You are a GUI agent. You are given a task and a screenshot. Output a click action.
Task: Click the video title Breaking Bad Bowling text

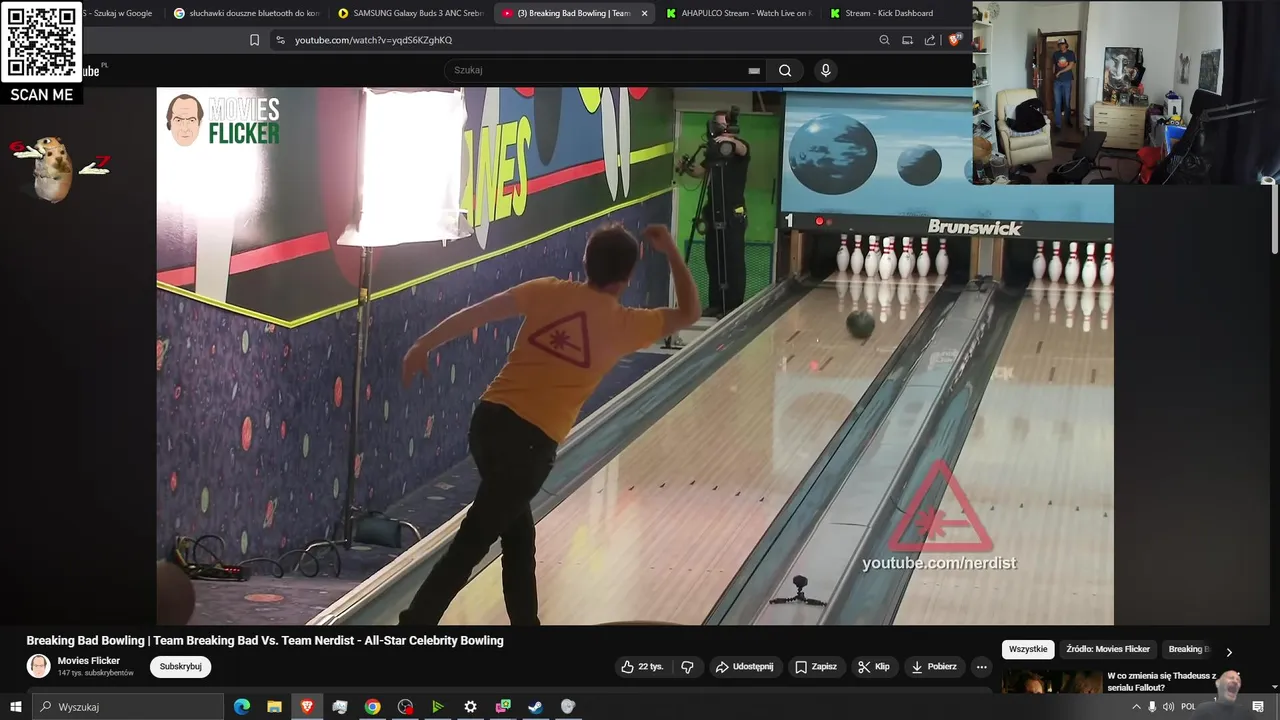[265, 641]
